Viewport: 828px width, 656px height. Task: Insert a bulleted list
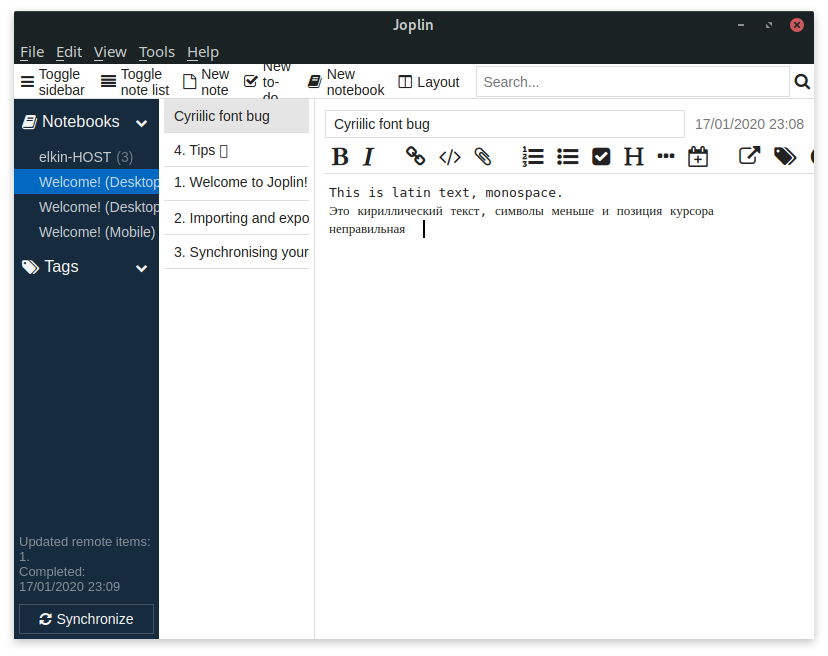(567, 157)
